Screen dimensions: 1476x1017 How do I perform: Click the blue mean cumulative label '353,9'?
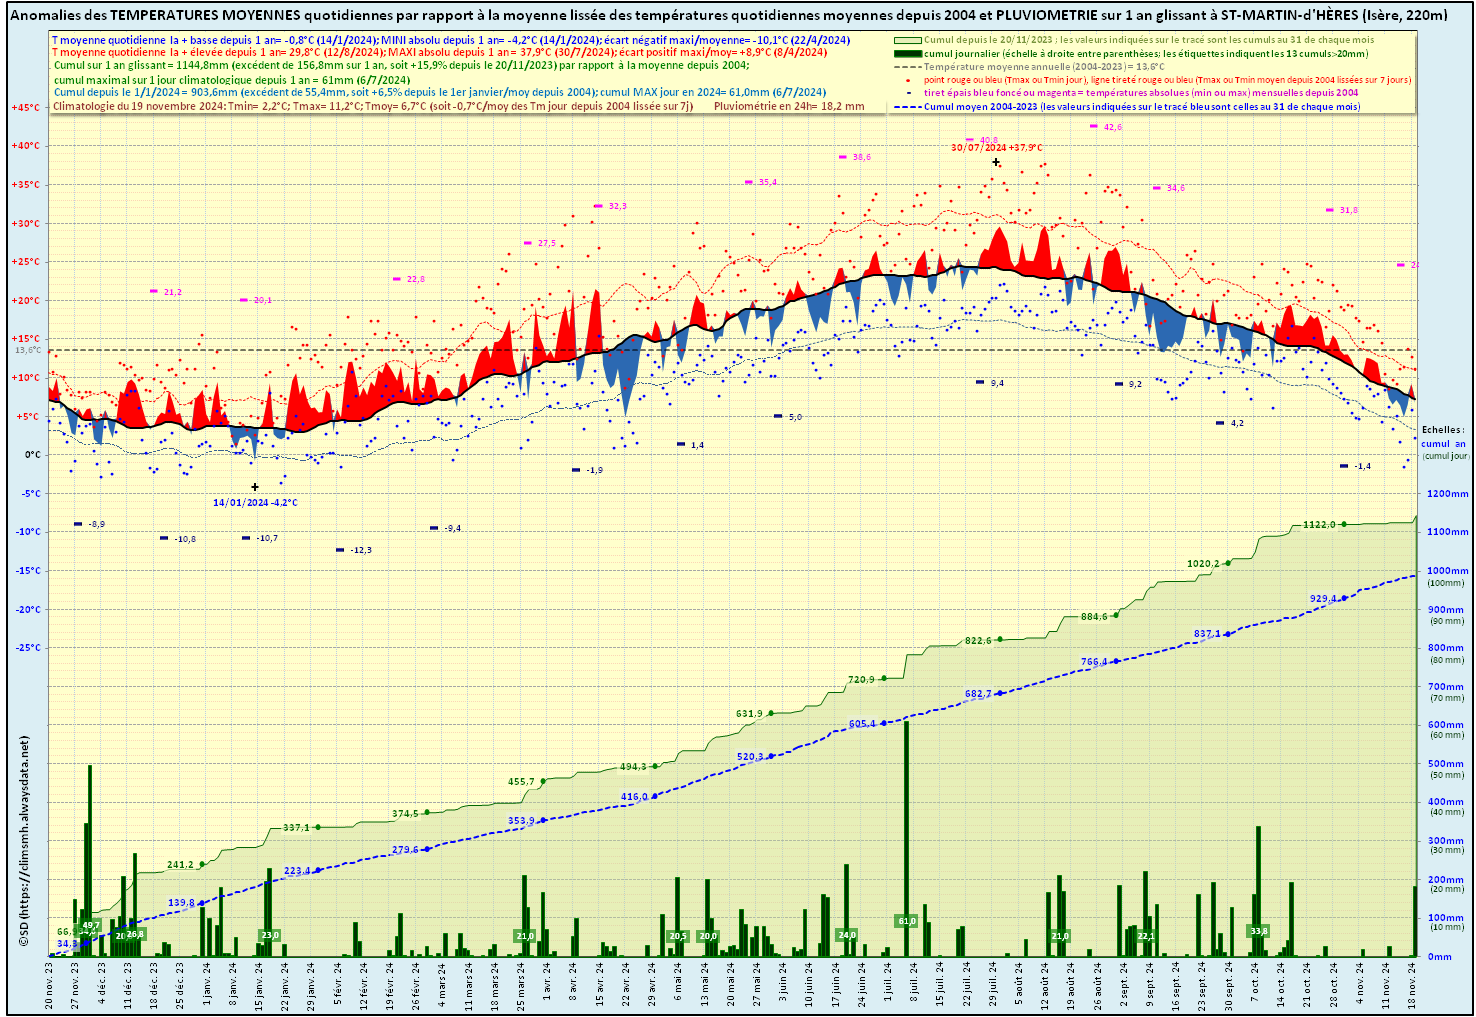(x=521, y=820)
